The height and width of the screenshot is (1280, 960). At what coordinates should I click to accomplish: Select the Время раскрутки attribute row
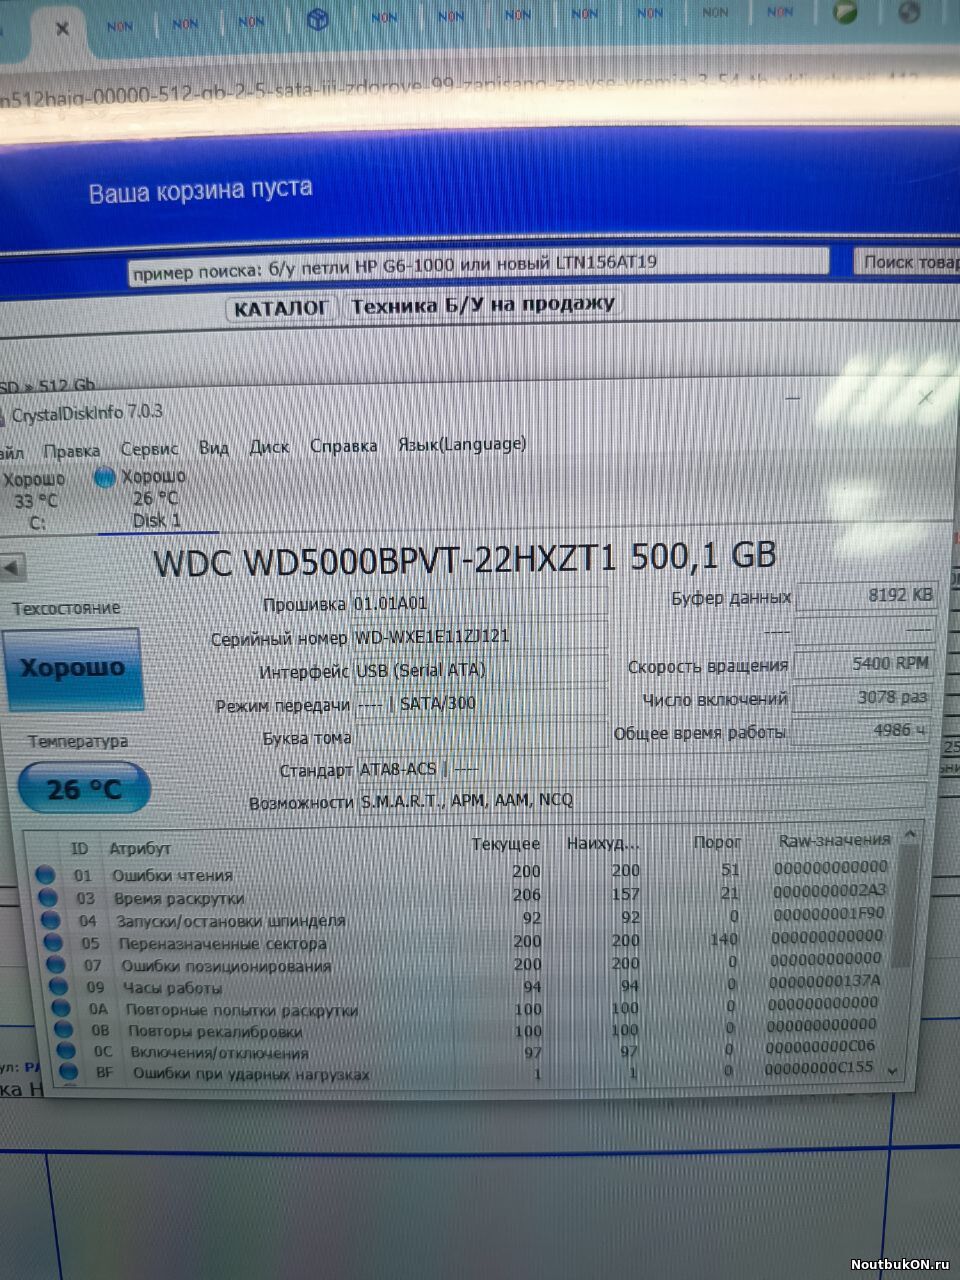pyautogui.click(x=462, y=894)
